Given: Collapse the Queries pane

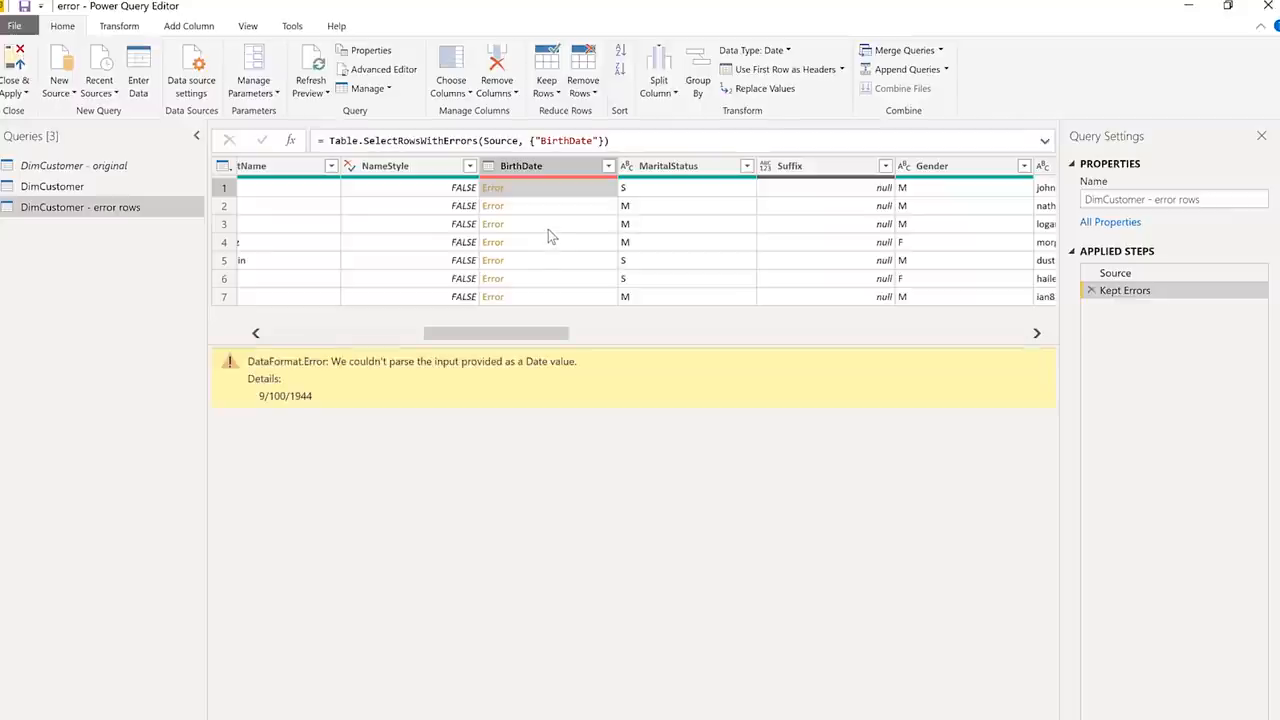Looking at the screenshot, I should (x=196, y=136).
